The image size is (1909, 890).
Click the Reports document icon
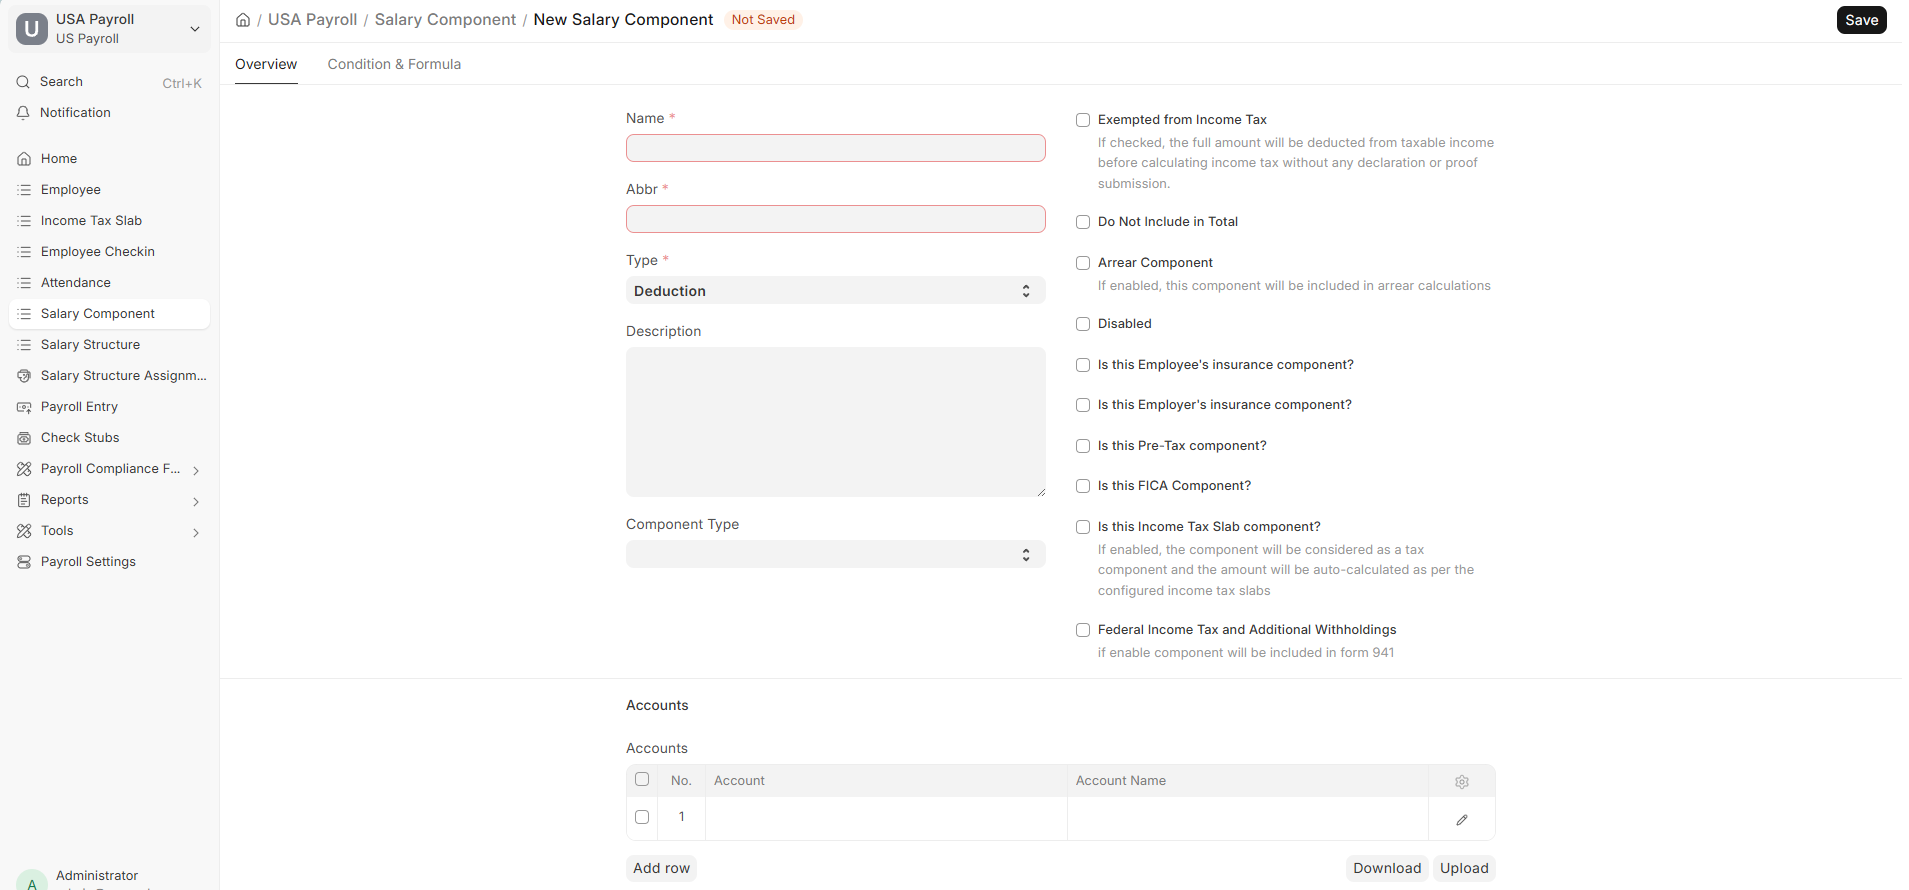click(x=24, y=500)
